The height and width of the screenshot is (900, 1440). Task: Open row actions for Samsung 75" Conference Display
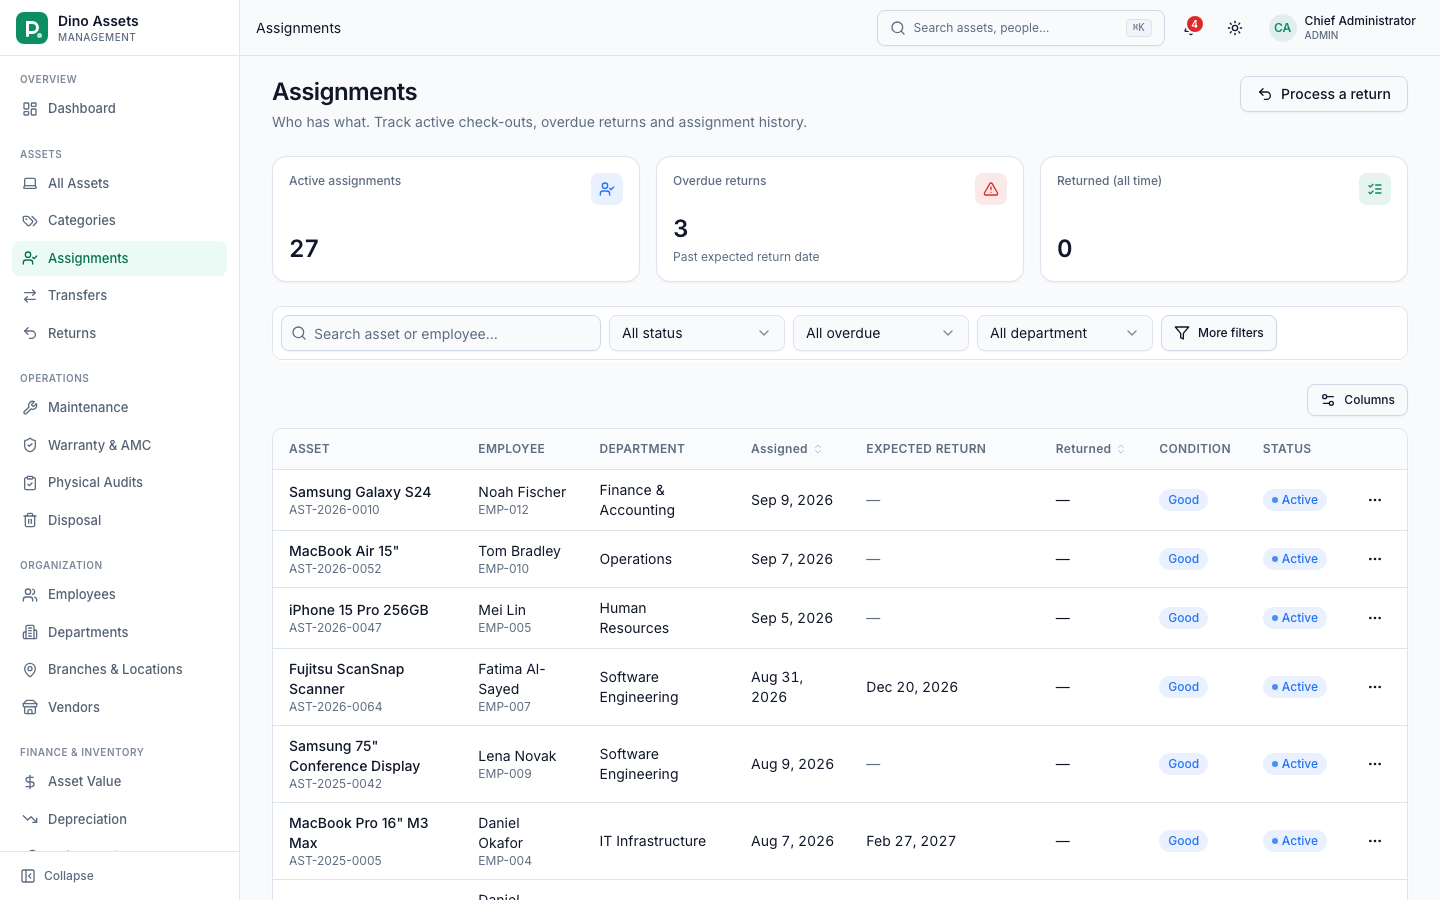click(1375, 764)
